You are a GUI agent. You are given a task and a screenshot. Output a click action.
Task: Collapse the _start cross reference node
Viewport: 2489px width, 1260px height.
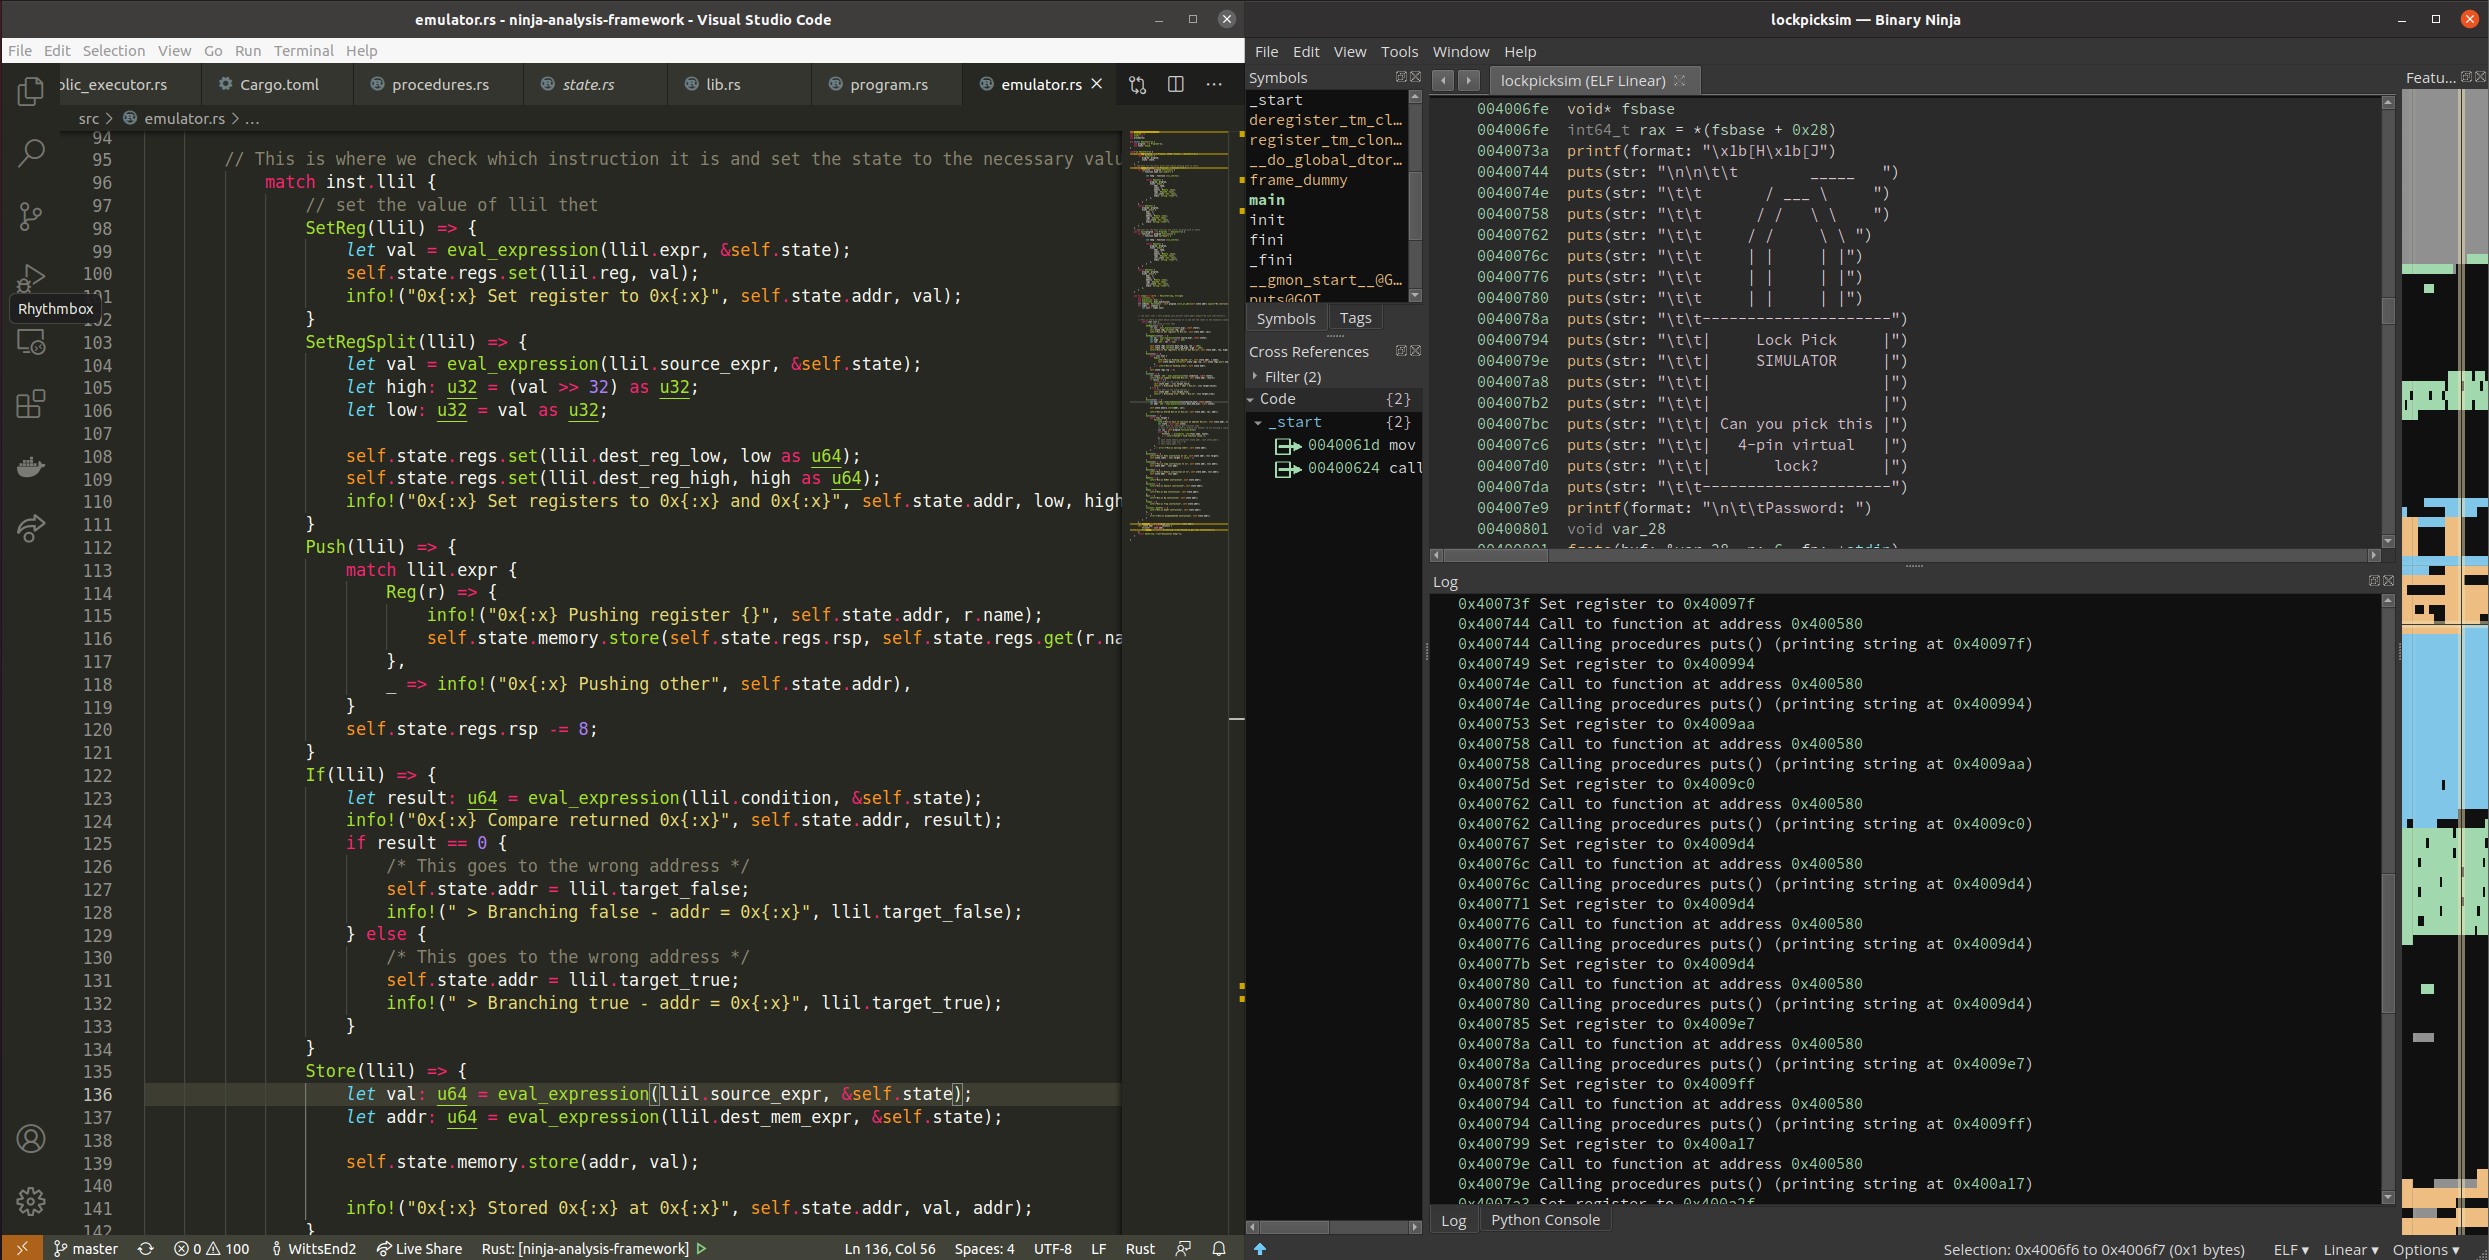click(1259, 423)
